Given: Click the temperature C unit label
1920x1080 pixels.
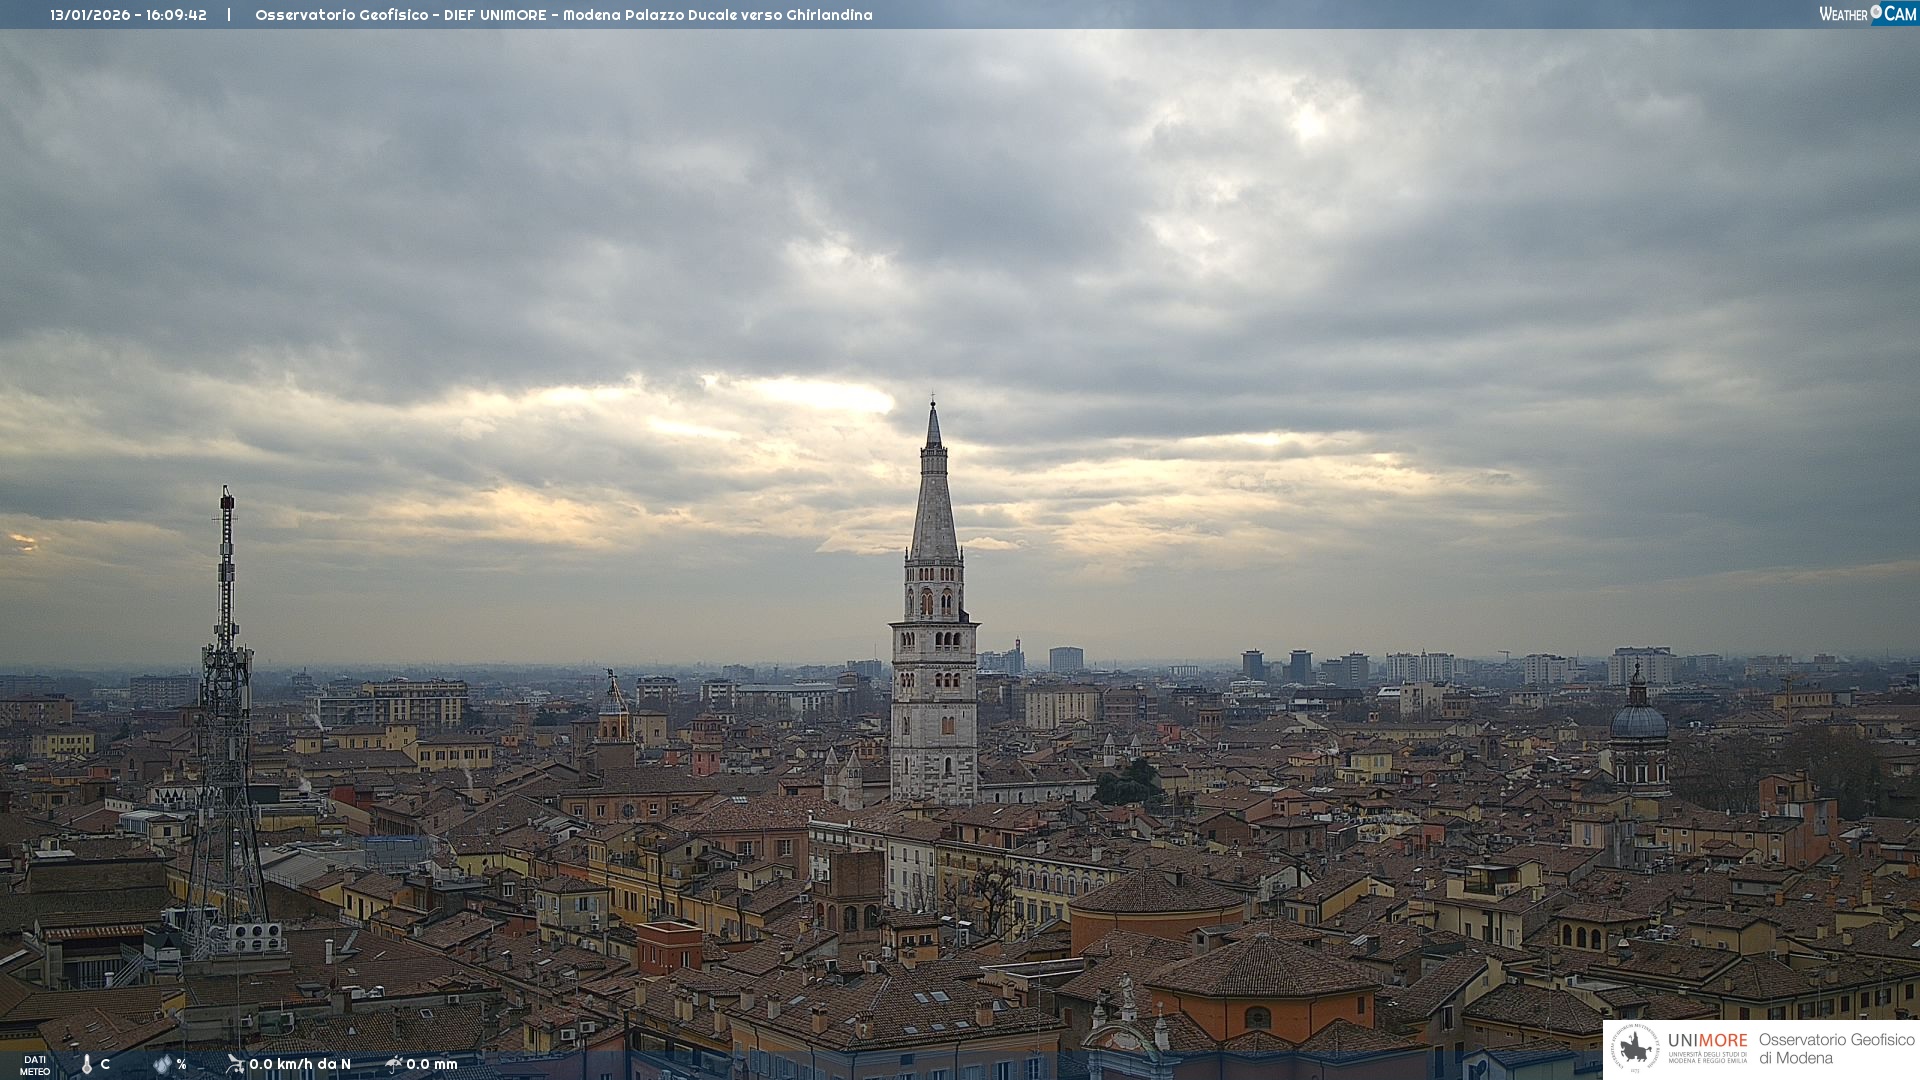Looking at the screenshot, I should (x=105, y=1064).
